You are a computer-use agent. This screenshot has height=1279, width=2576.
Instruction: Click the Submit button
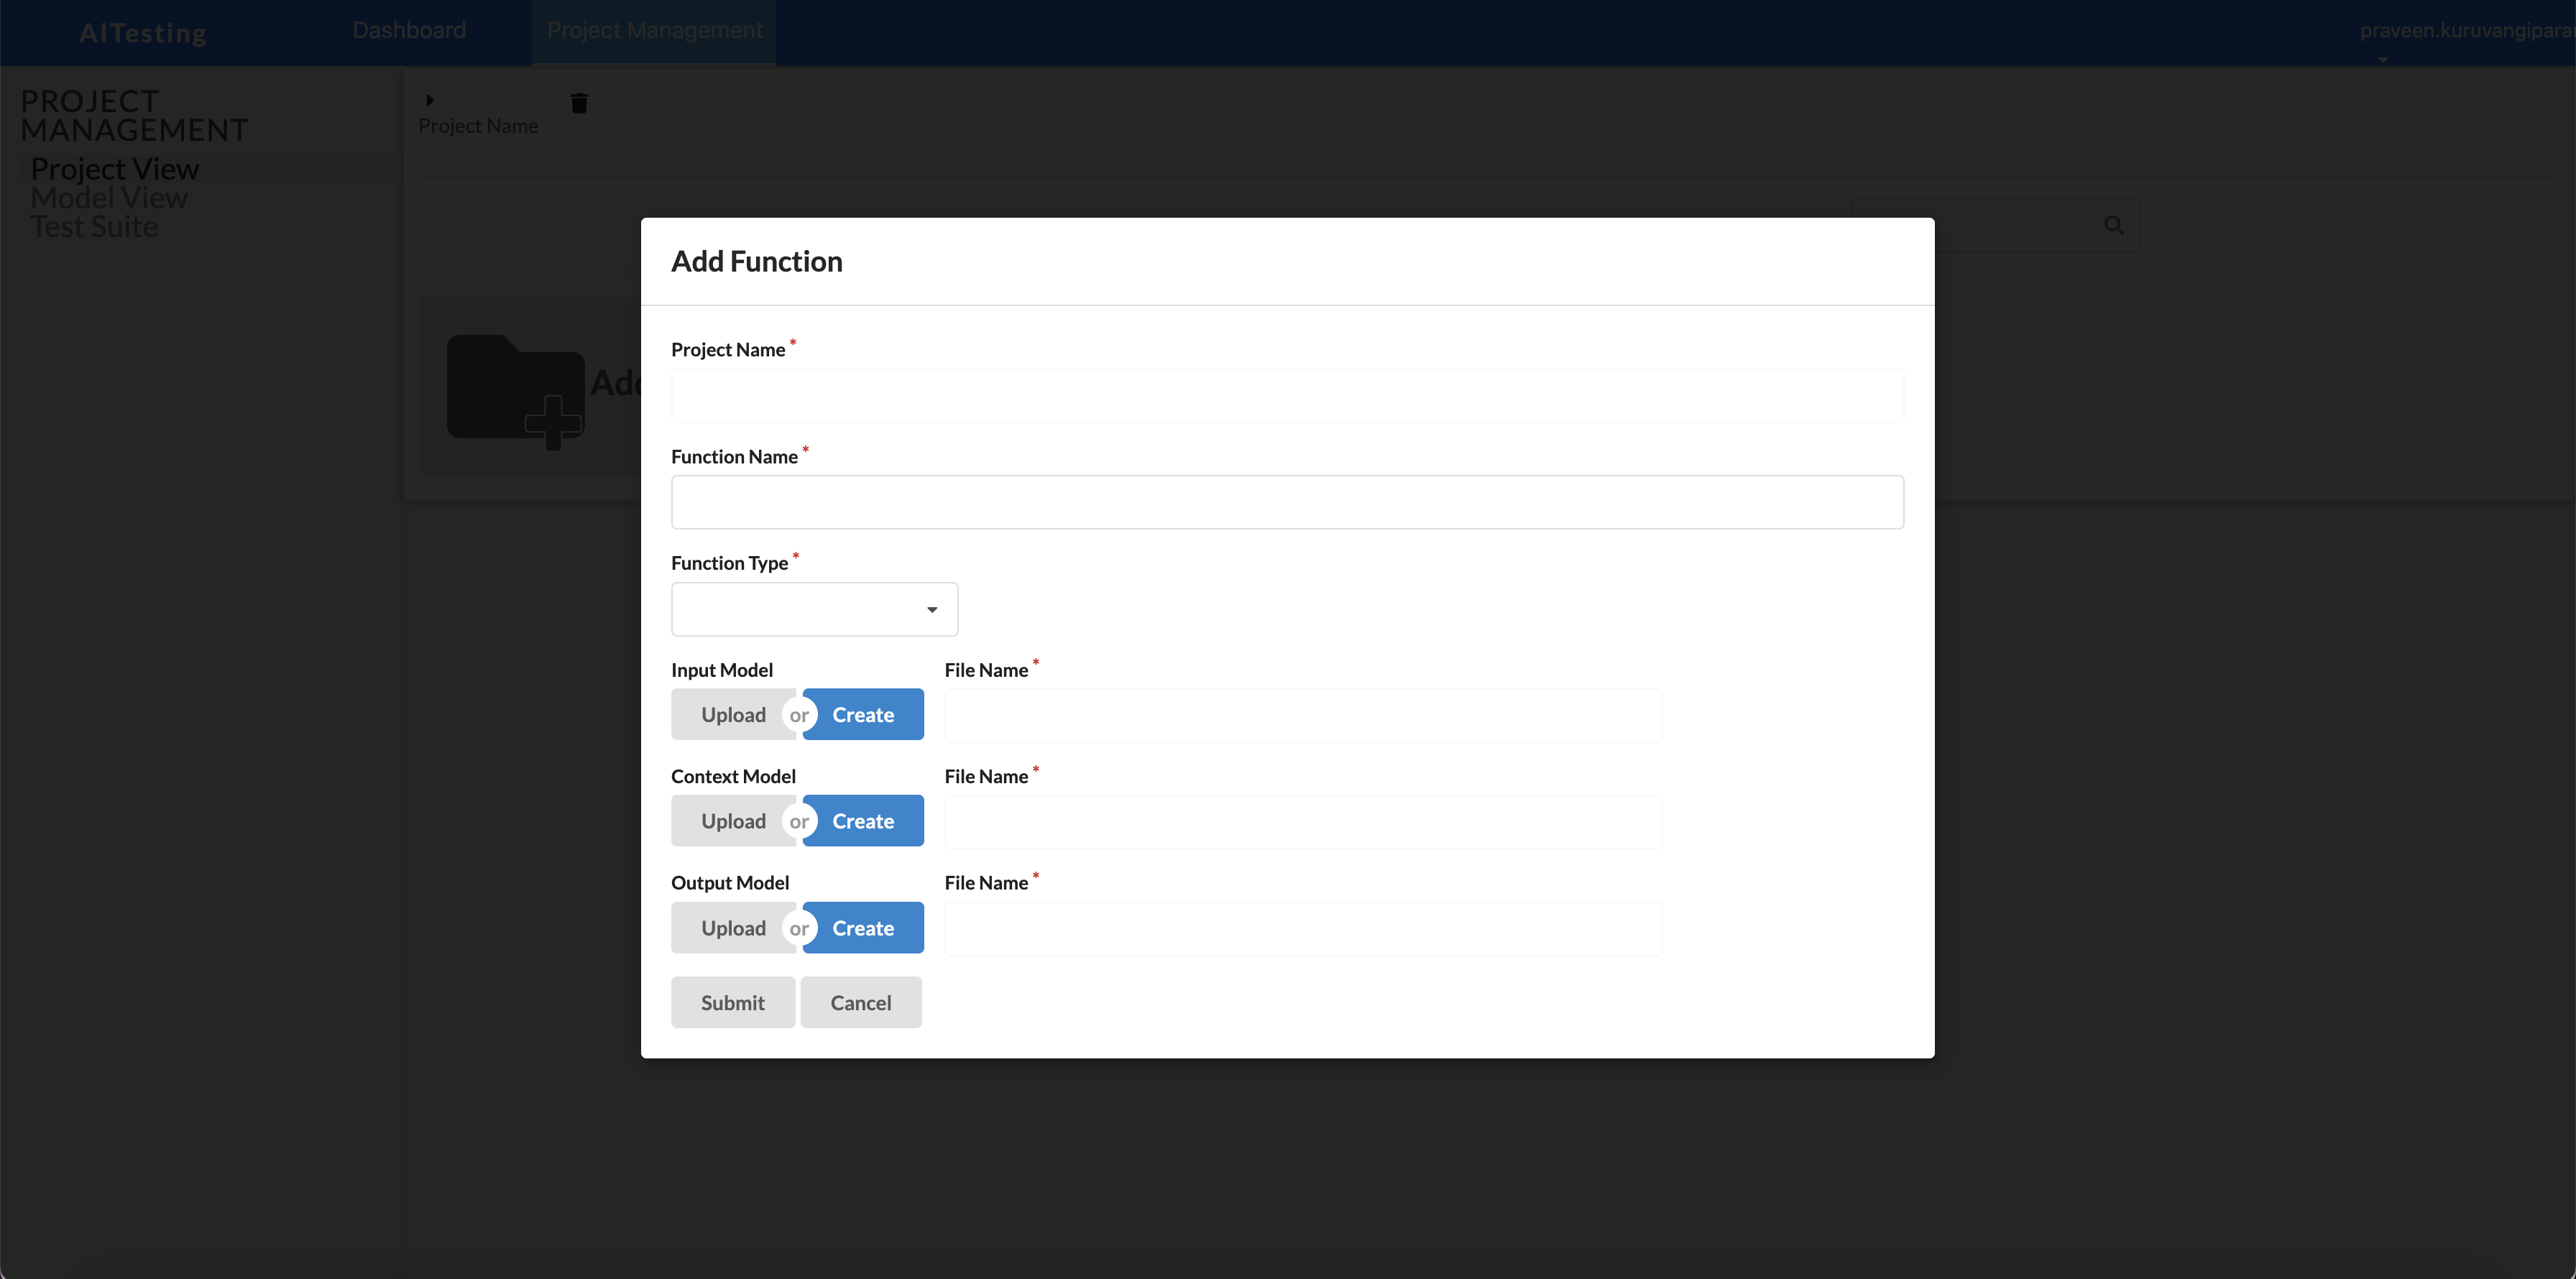pos(732,1002)
